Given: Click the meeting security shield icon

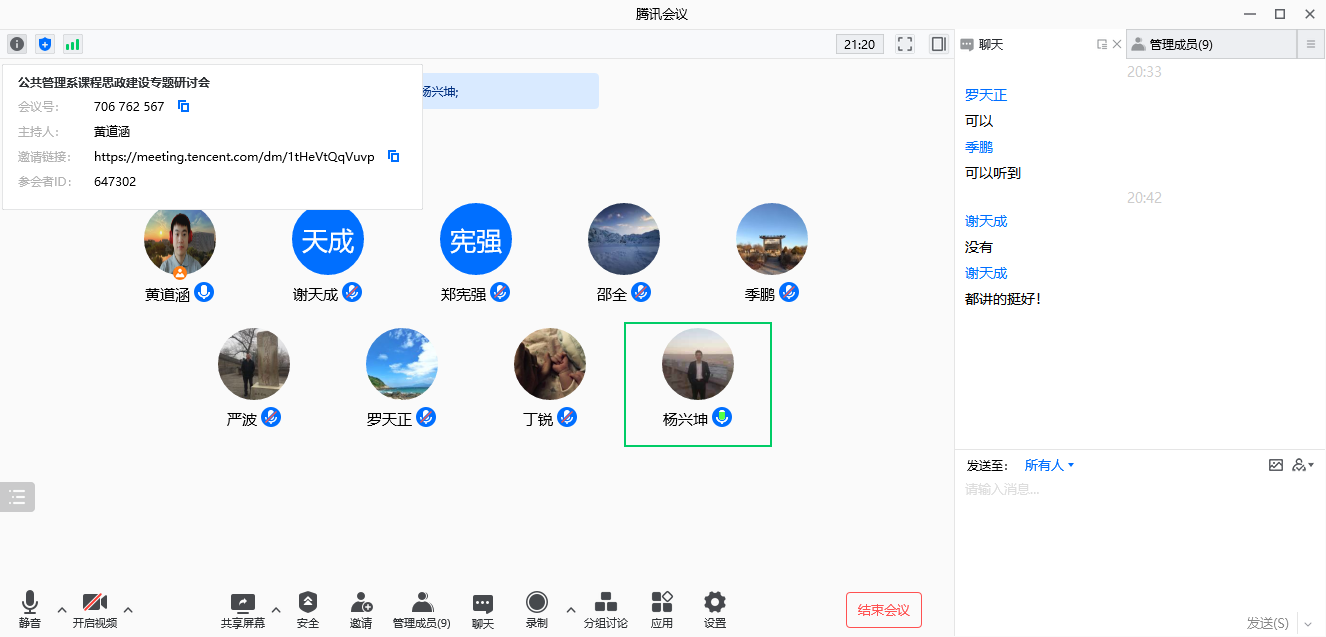Looking at the screenshot, I should [44, 43].
